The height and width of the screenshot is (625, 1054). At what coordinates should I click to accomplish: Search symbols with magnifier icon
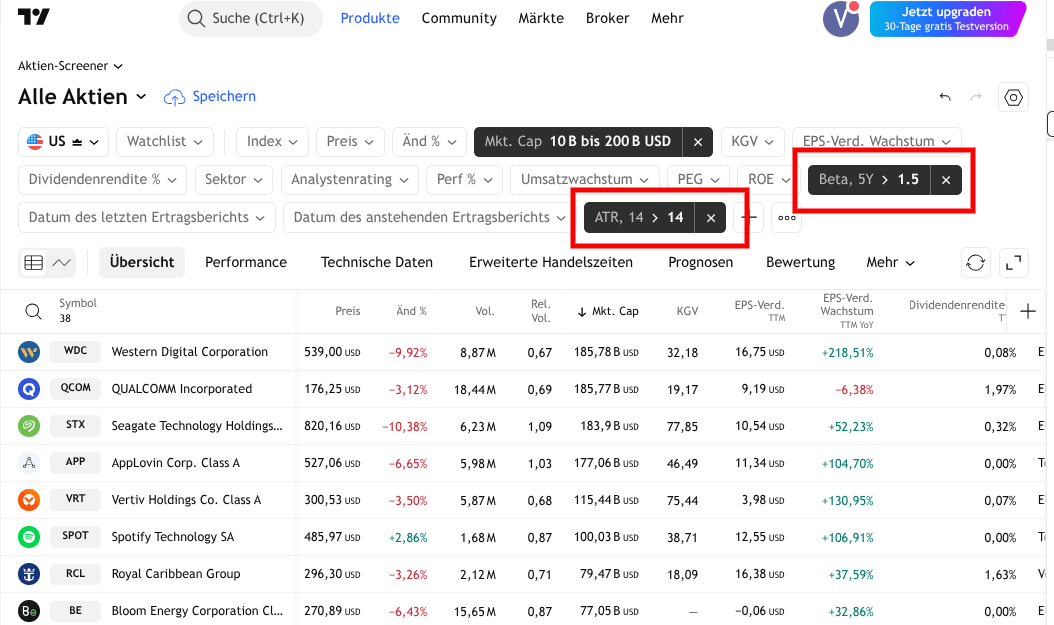[x=33, y=311]
